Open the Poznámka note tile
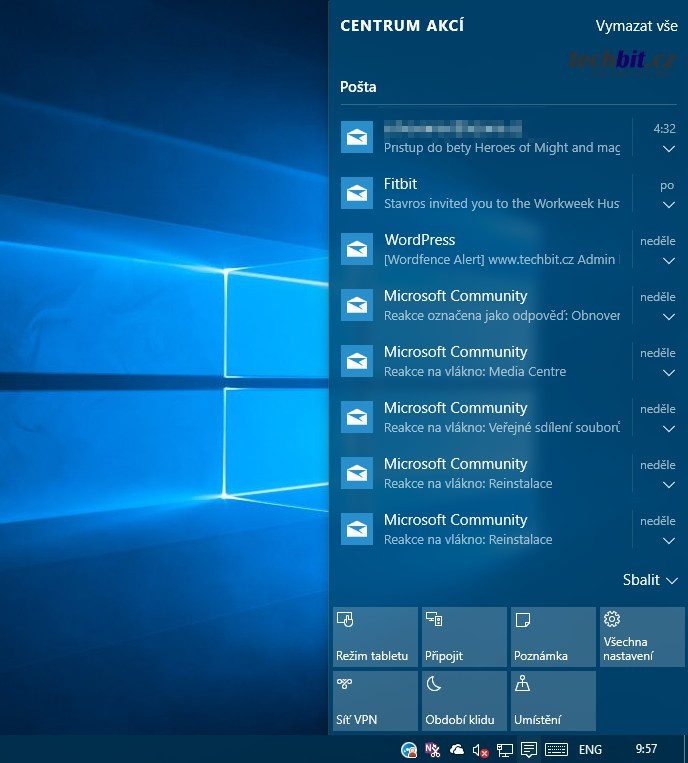Viewport: 688px width, 763px height. coord(552,637)
